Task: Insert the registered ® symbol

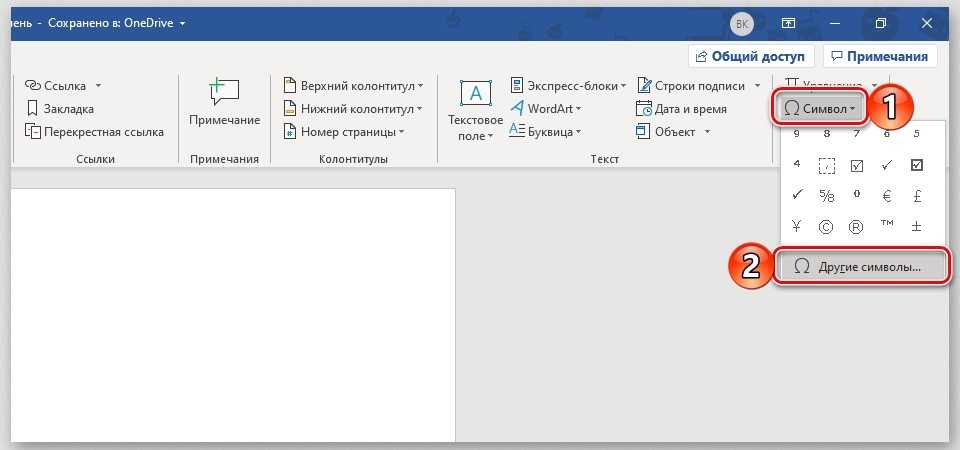Action: [856, 226]
